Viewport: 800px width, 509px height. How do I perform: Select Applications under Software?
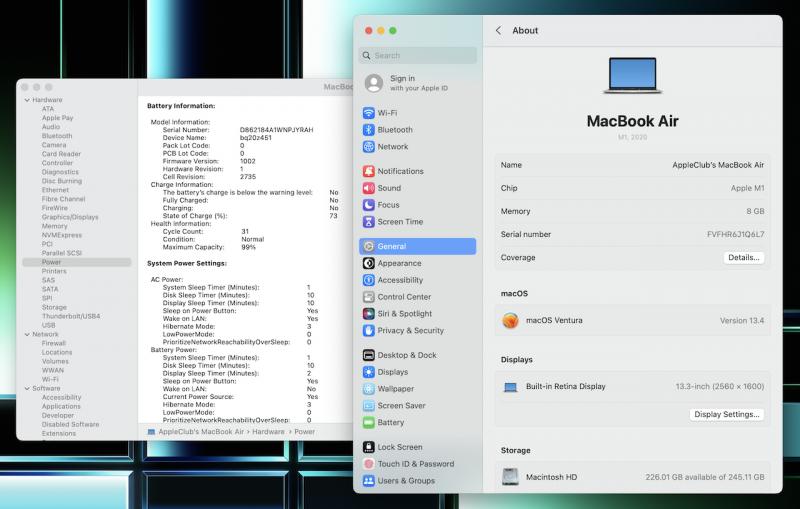pyautogui.click(x=61, y=406)
